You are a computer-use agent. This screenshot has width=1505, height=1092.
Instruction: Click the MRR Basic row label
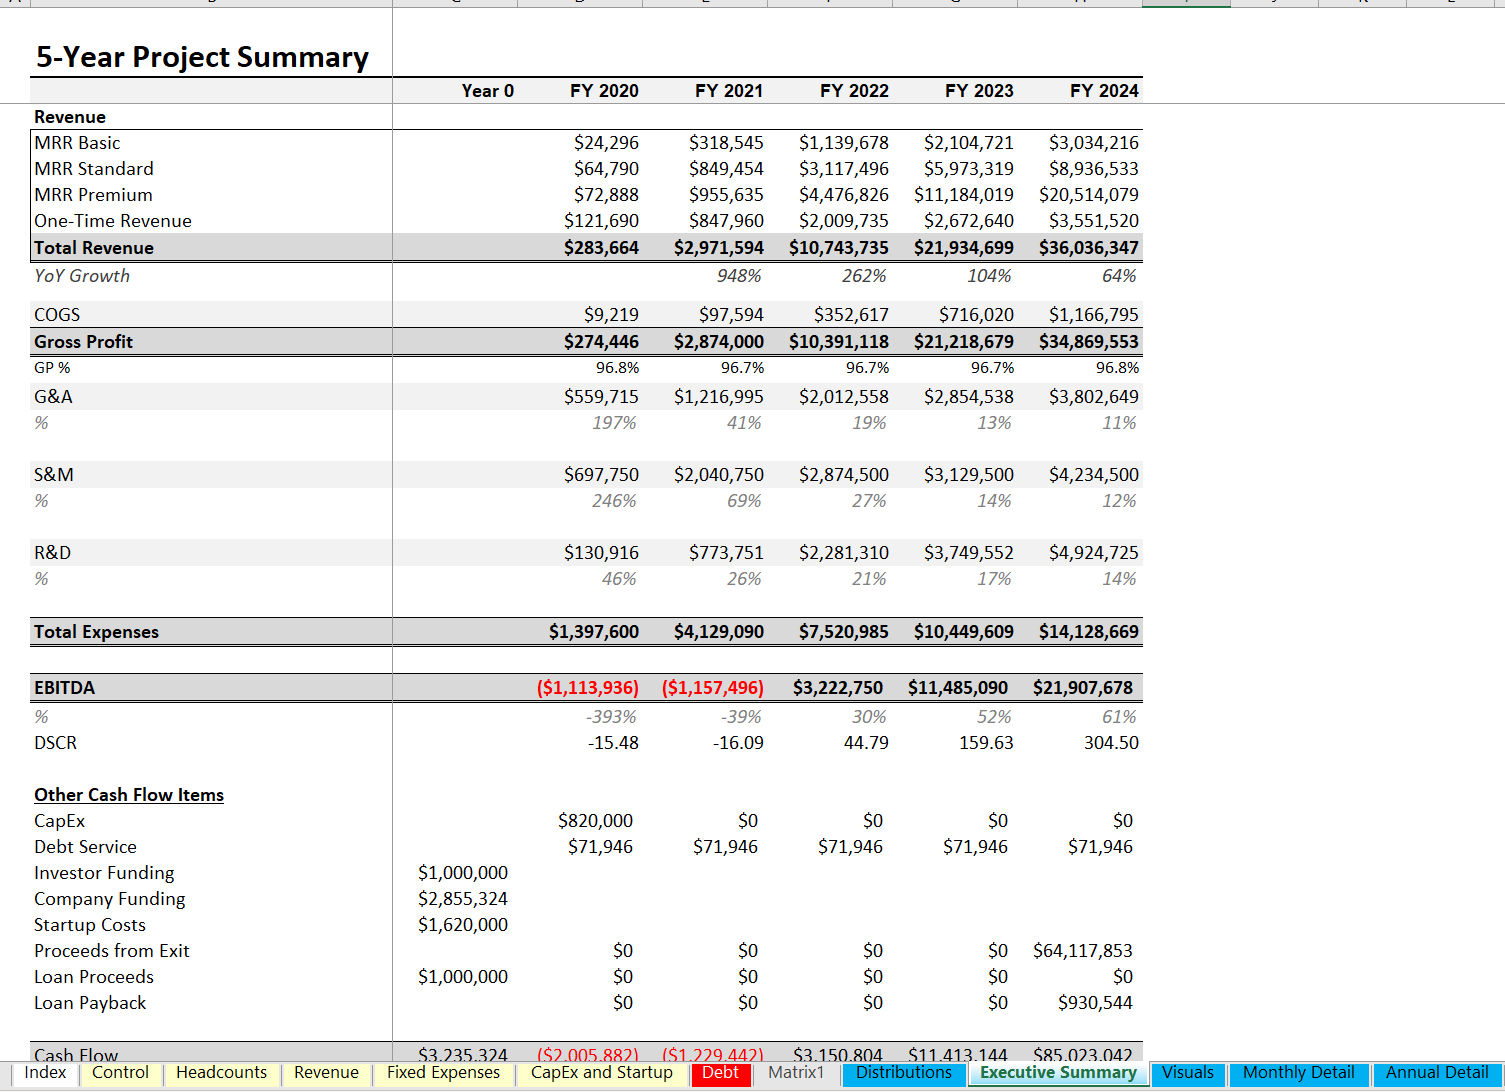[77, 143]
